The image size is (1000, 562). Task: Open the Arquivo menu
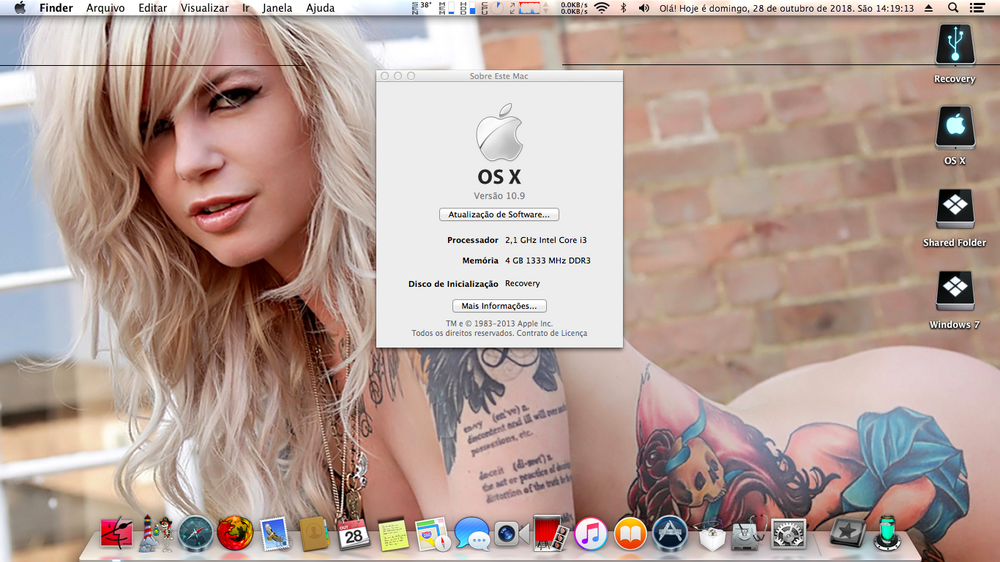pyautogui.click(x=105, y=8)
